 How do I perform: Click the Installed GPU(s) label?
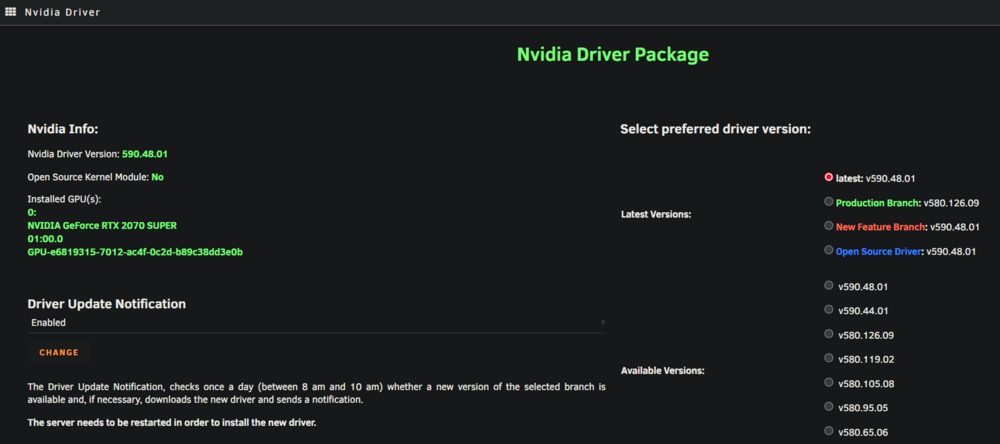64,199
